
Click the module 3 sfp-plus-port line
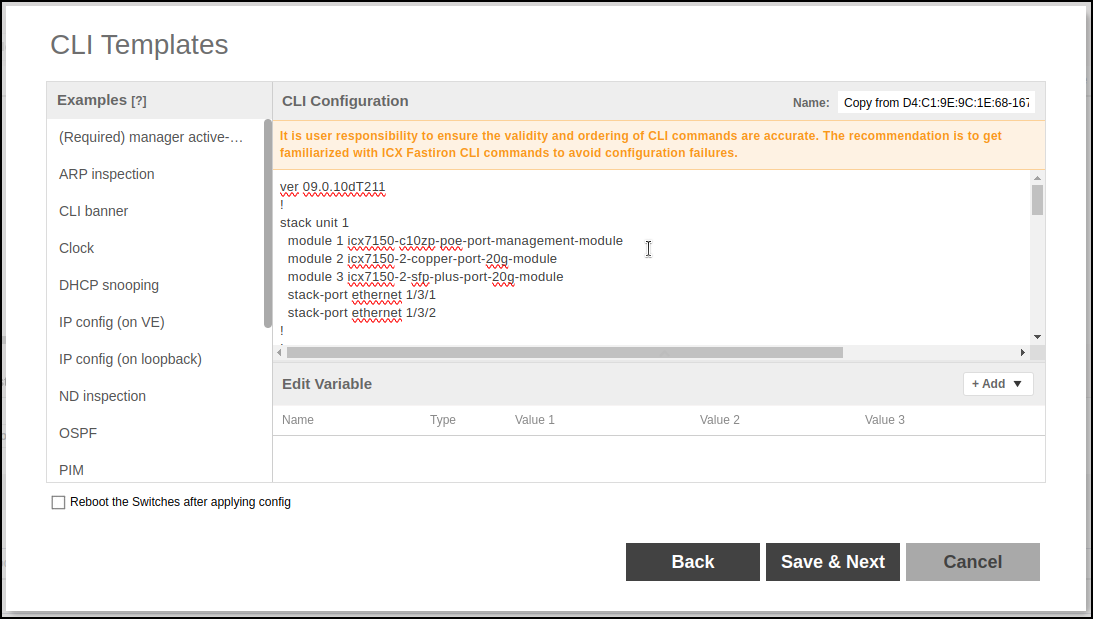coord(425,277)
